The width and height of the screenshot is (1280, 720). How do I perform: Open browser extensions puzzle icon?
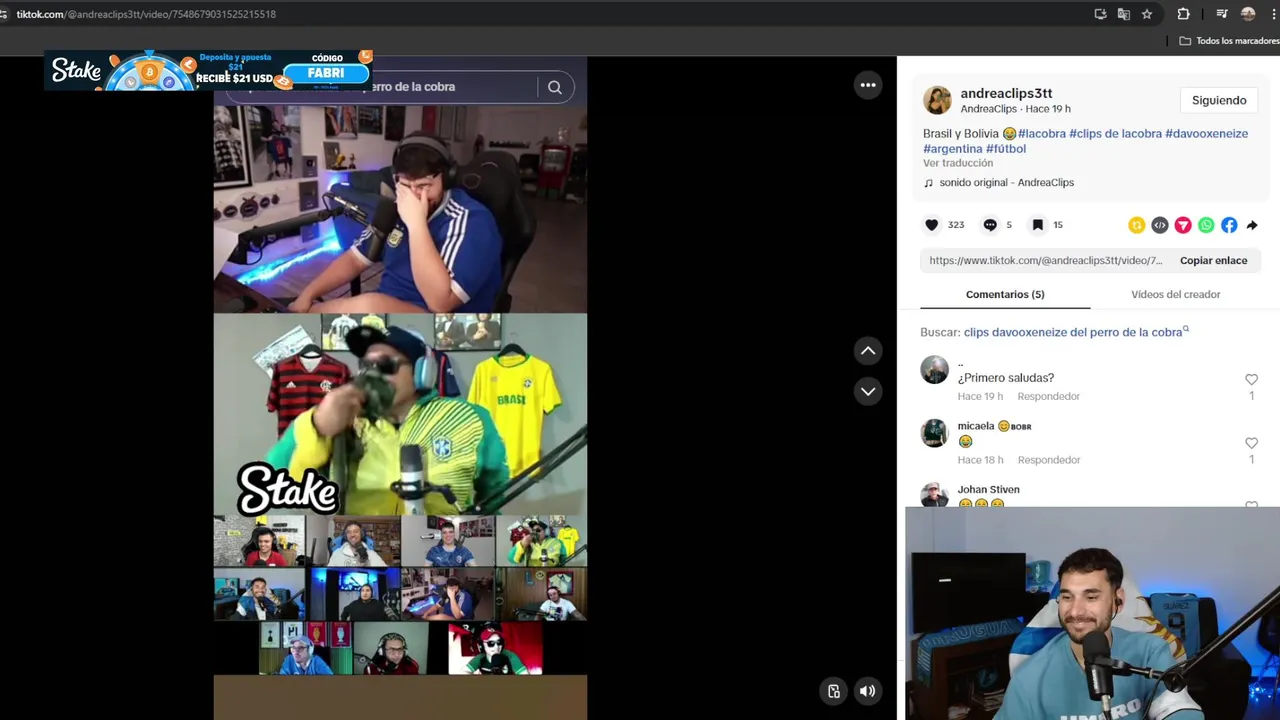click(1184, 14)
